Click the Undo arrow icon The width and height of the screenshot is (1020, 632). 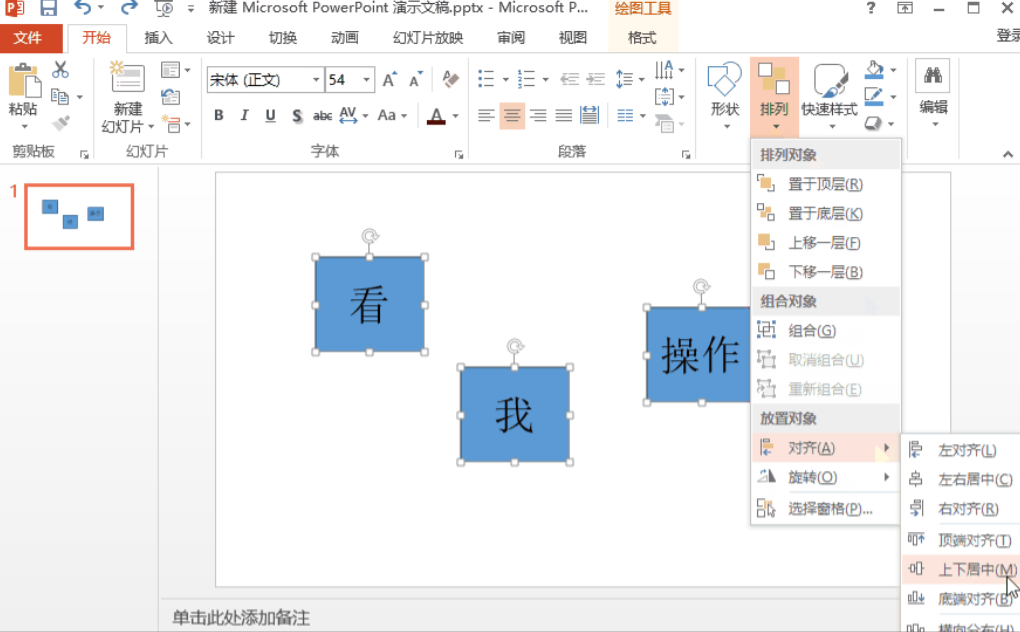[83, 8]
